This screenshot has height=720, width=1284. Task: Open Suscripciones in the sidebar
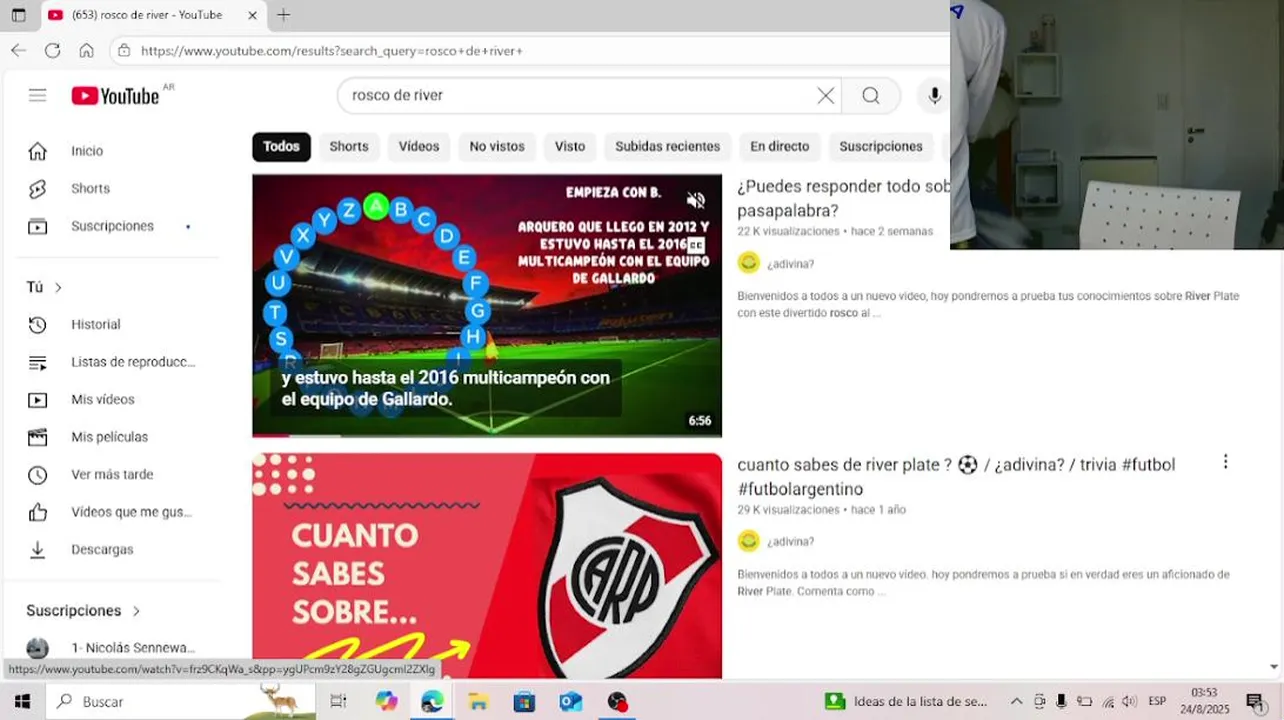point(110,226)
